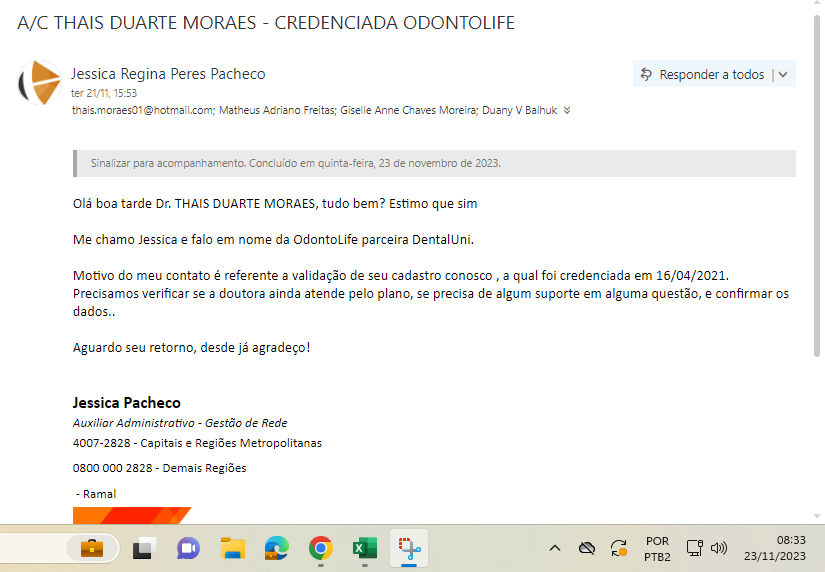825x572 pixels.
Task: Click sender name Jessica Regina Peres Pacheco
Action: [x=168, y=74]
